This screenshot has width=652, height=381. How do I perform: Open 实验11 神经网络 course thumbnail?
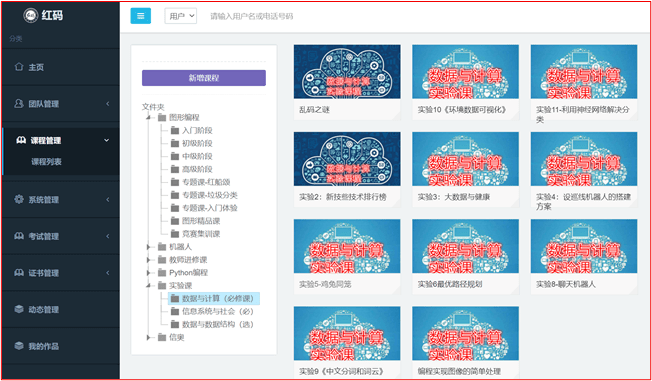coord(584,72)
